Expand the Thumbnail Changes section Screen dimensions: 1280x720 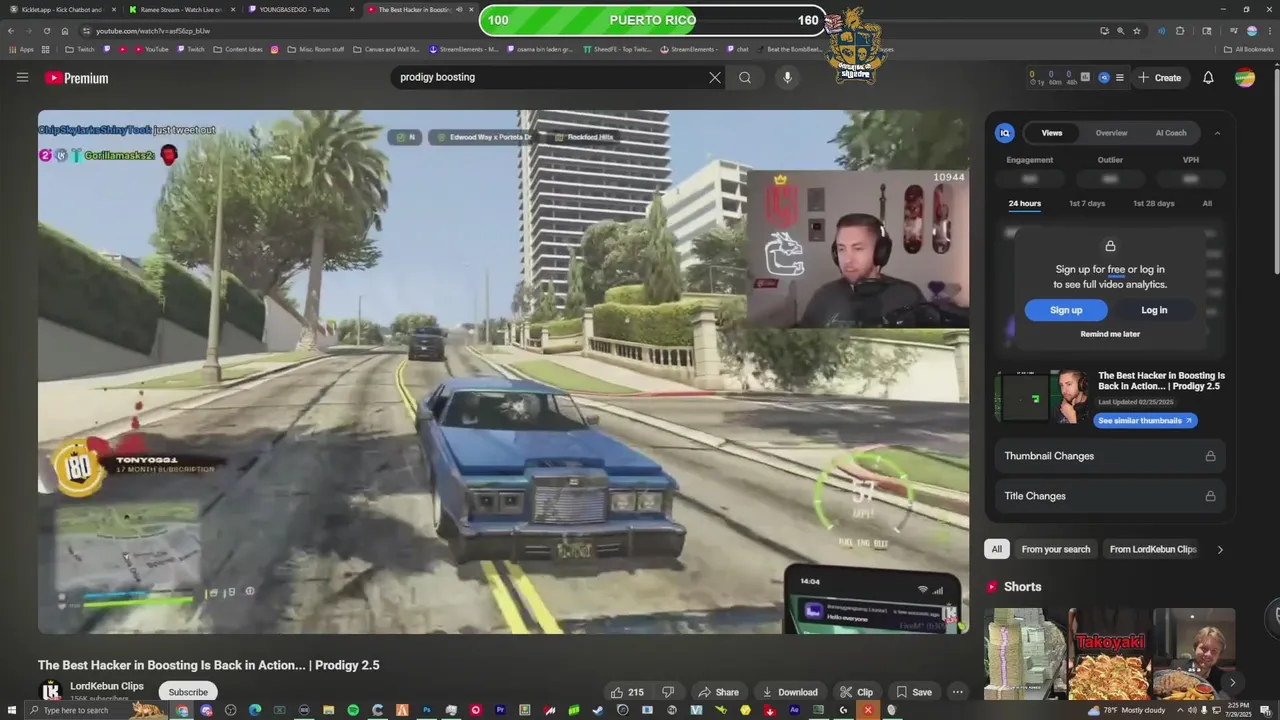pyautogui.click(x=1110, y=456)
